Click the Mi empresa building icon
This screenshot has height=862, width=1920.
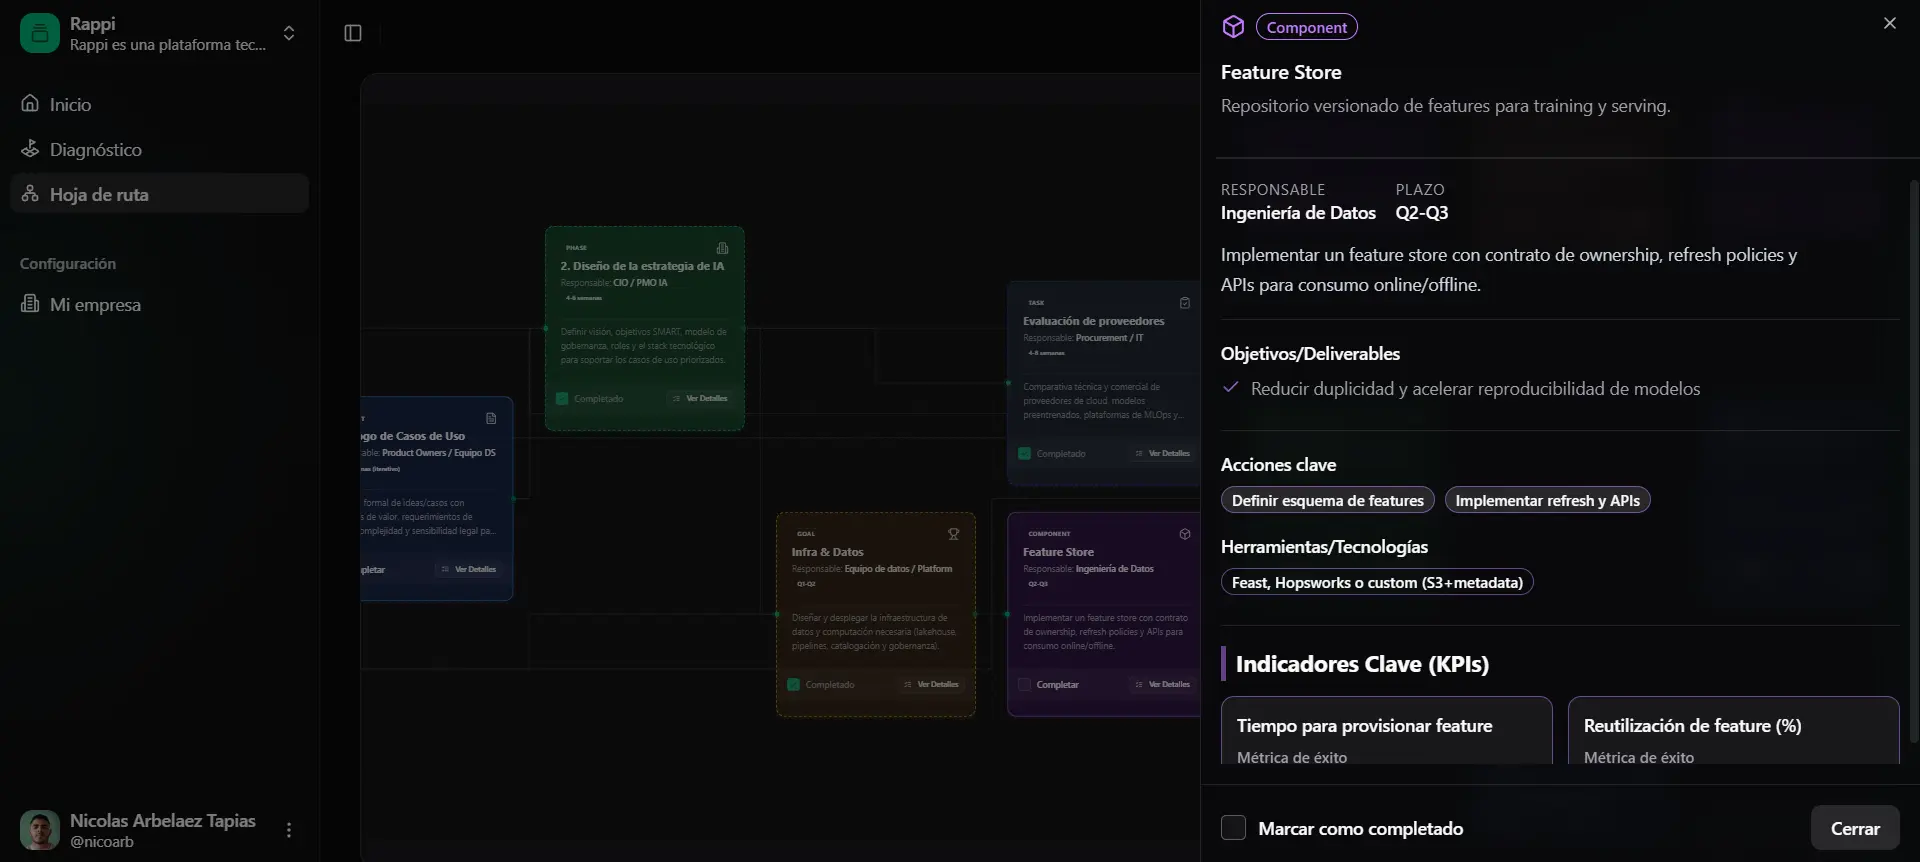point(30,303)
